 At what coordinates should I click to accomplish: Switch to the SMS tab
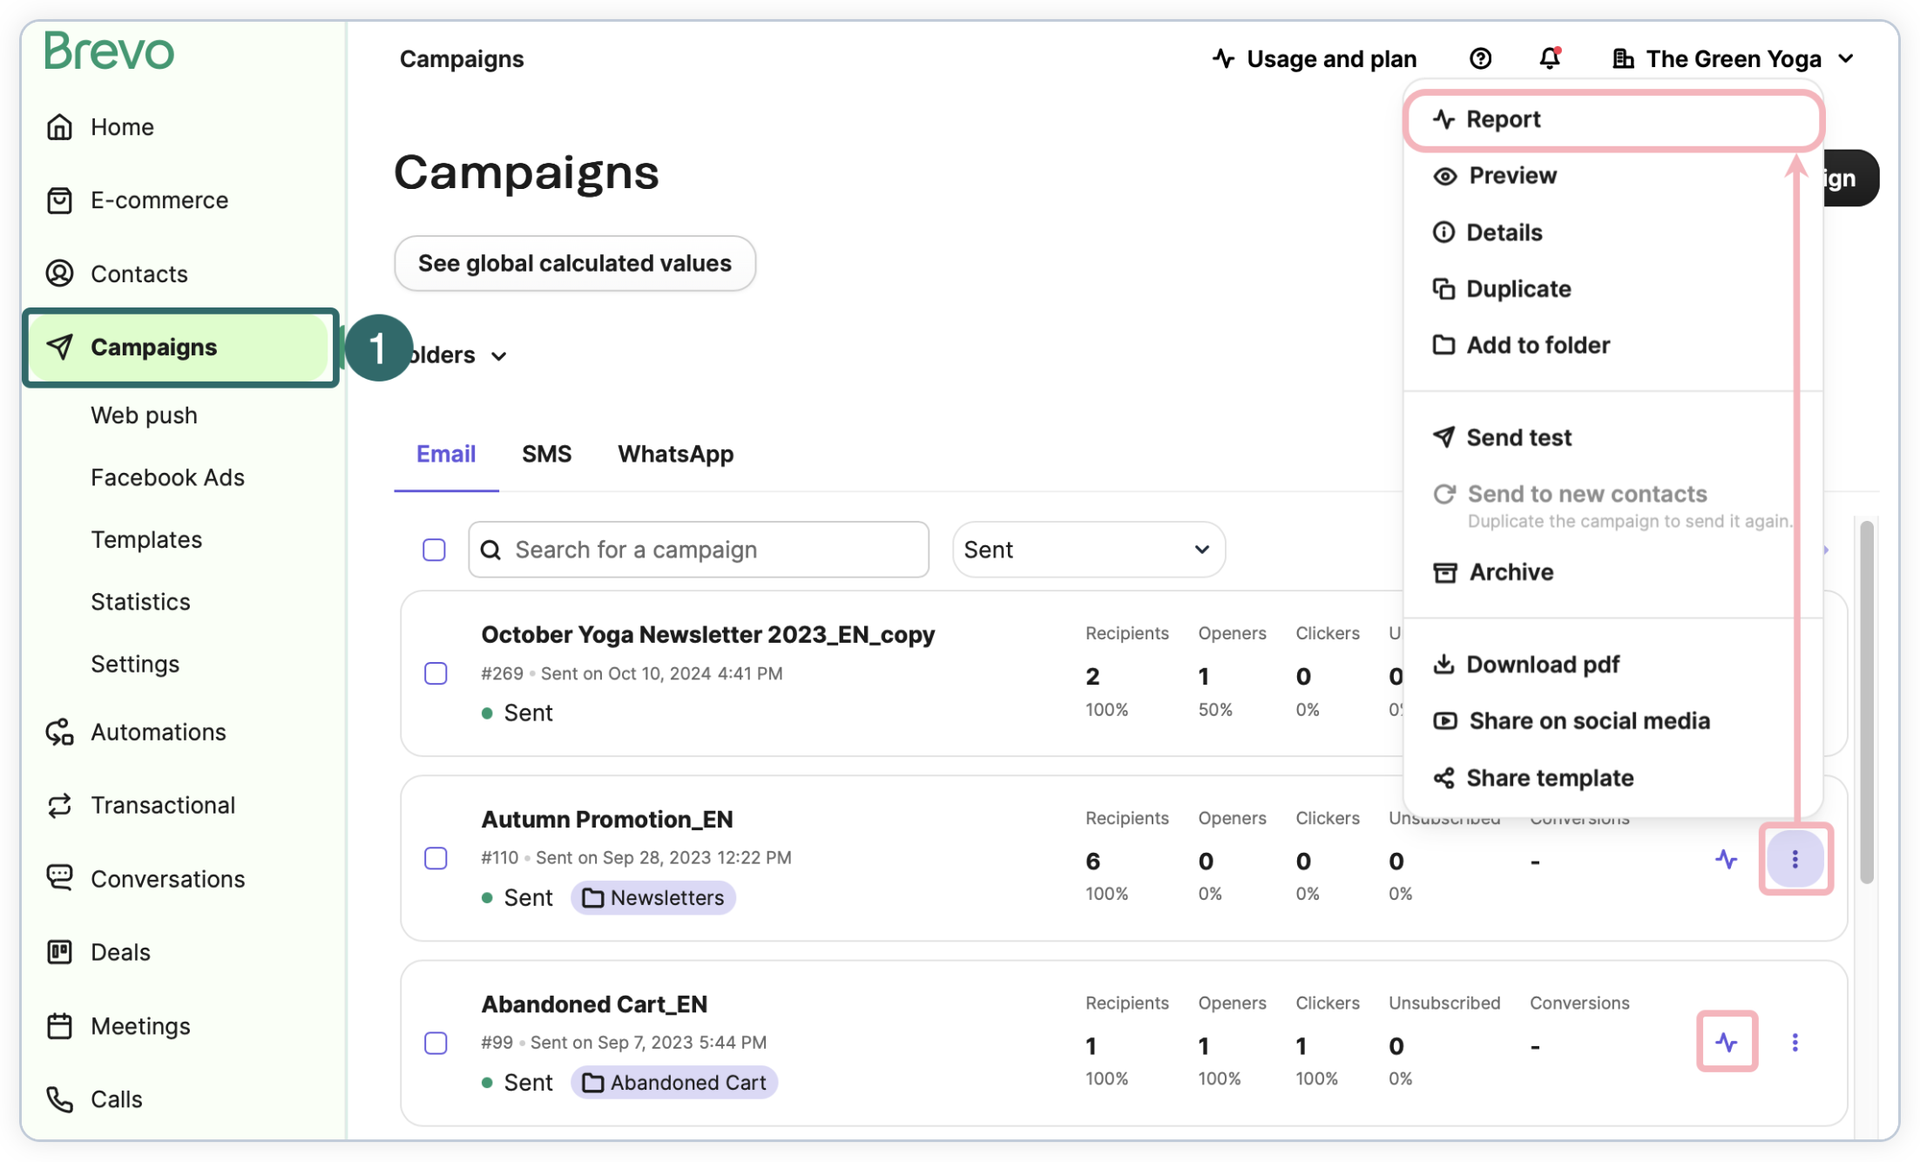546,454
